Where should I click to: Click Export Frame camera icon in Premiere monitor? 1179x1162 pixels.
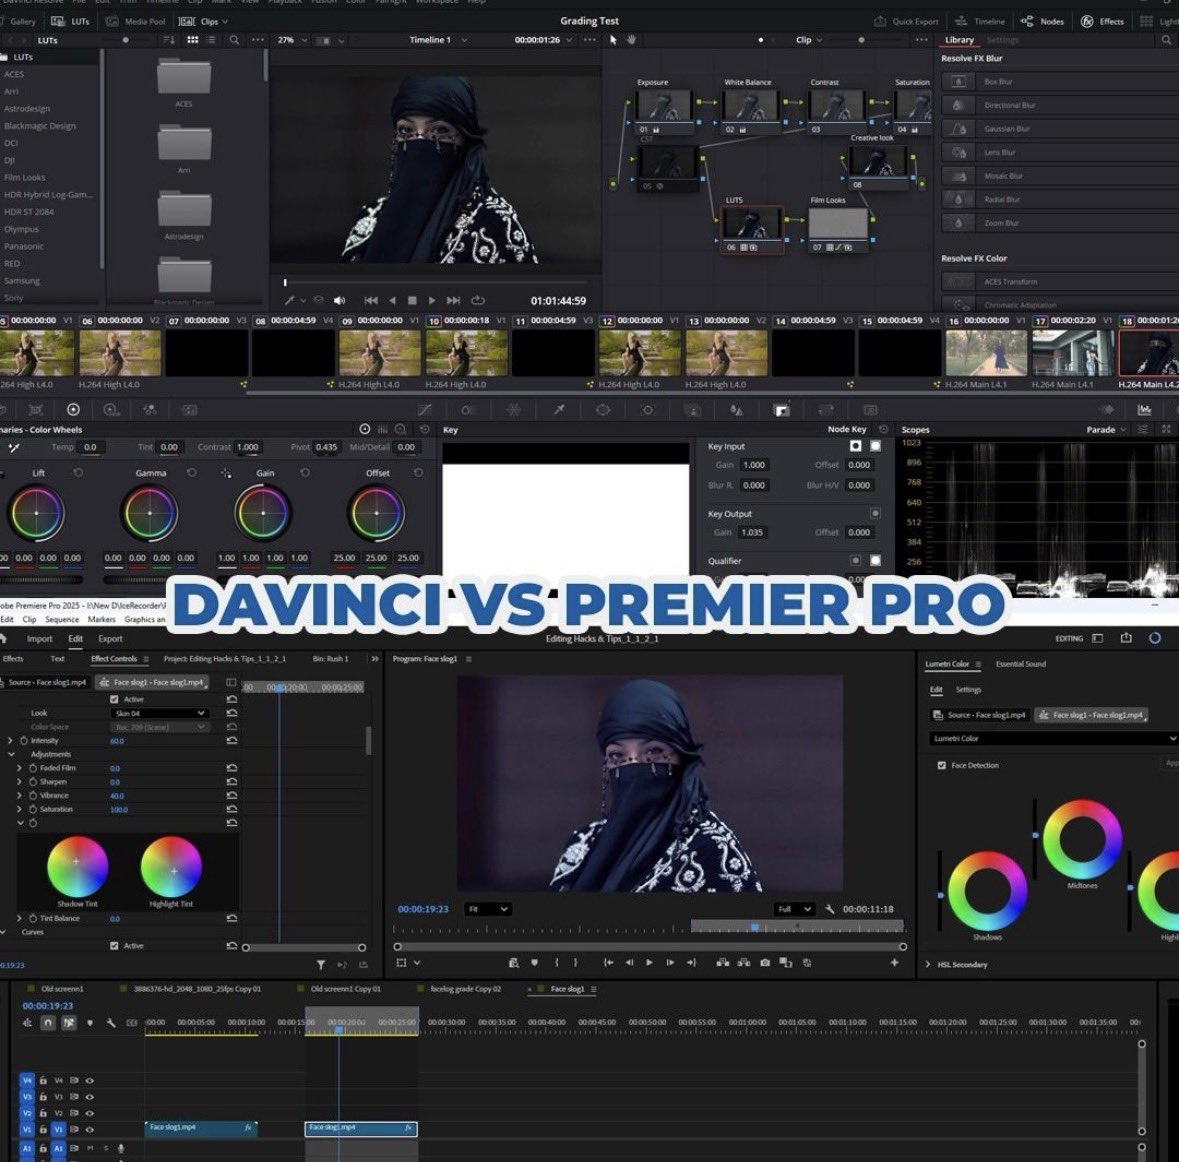tap(765, 963)
